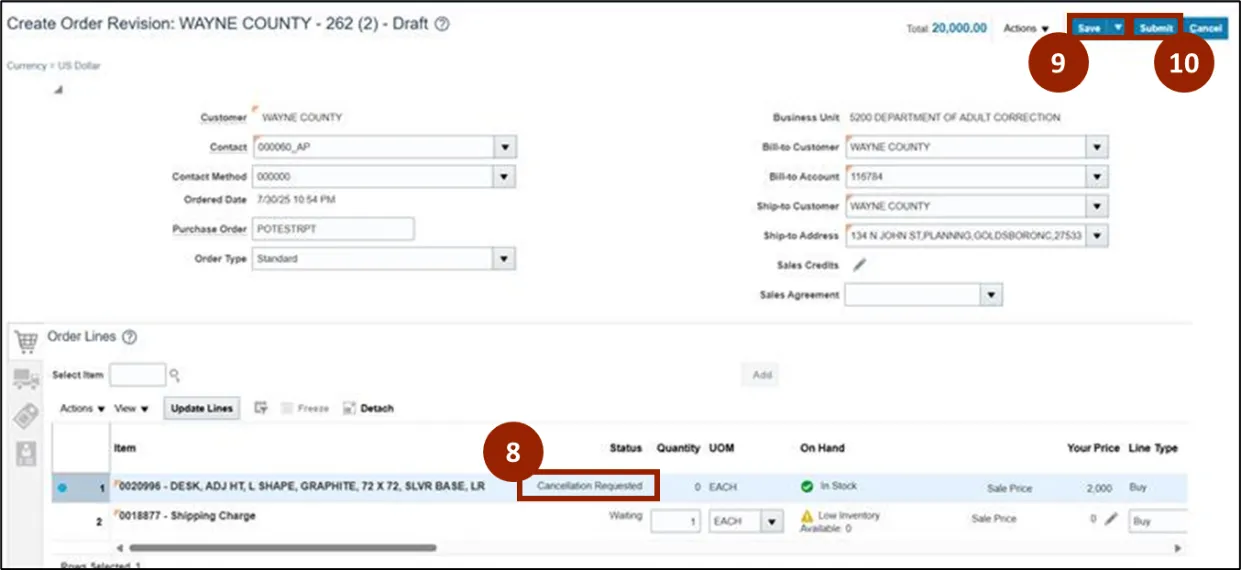Click the search icon beside Select Item

[174, 375]
